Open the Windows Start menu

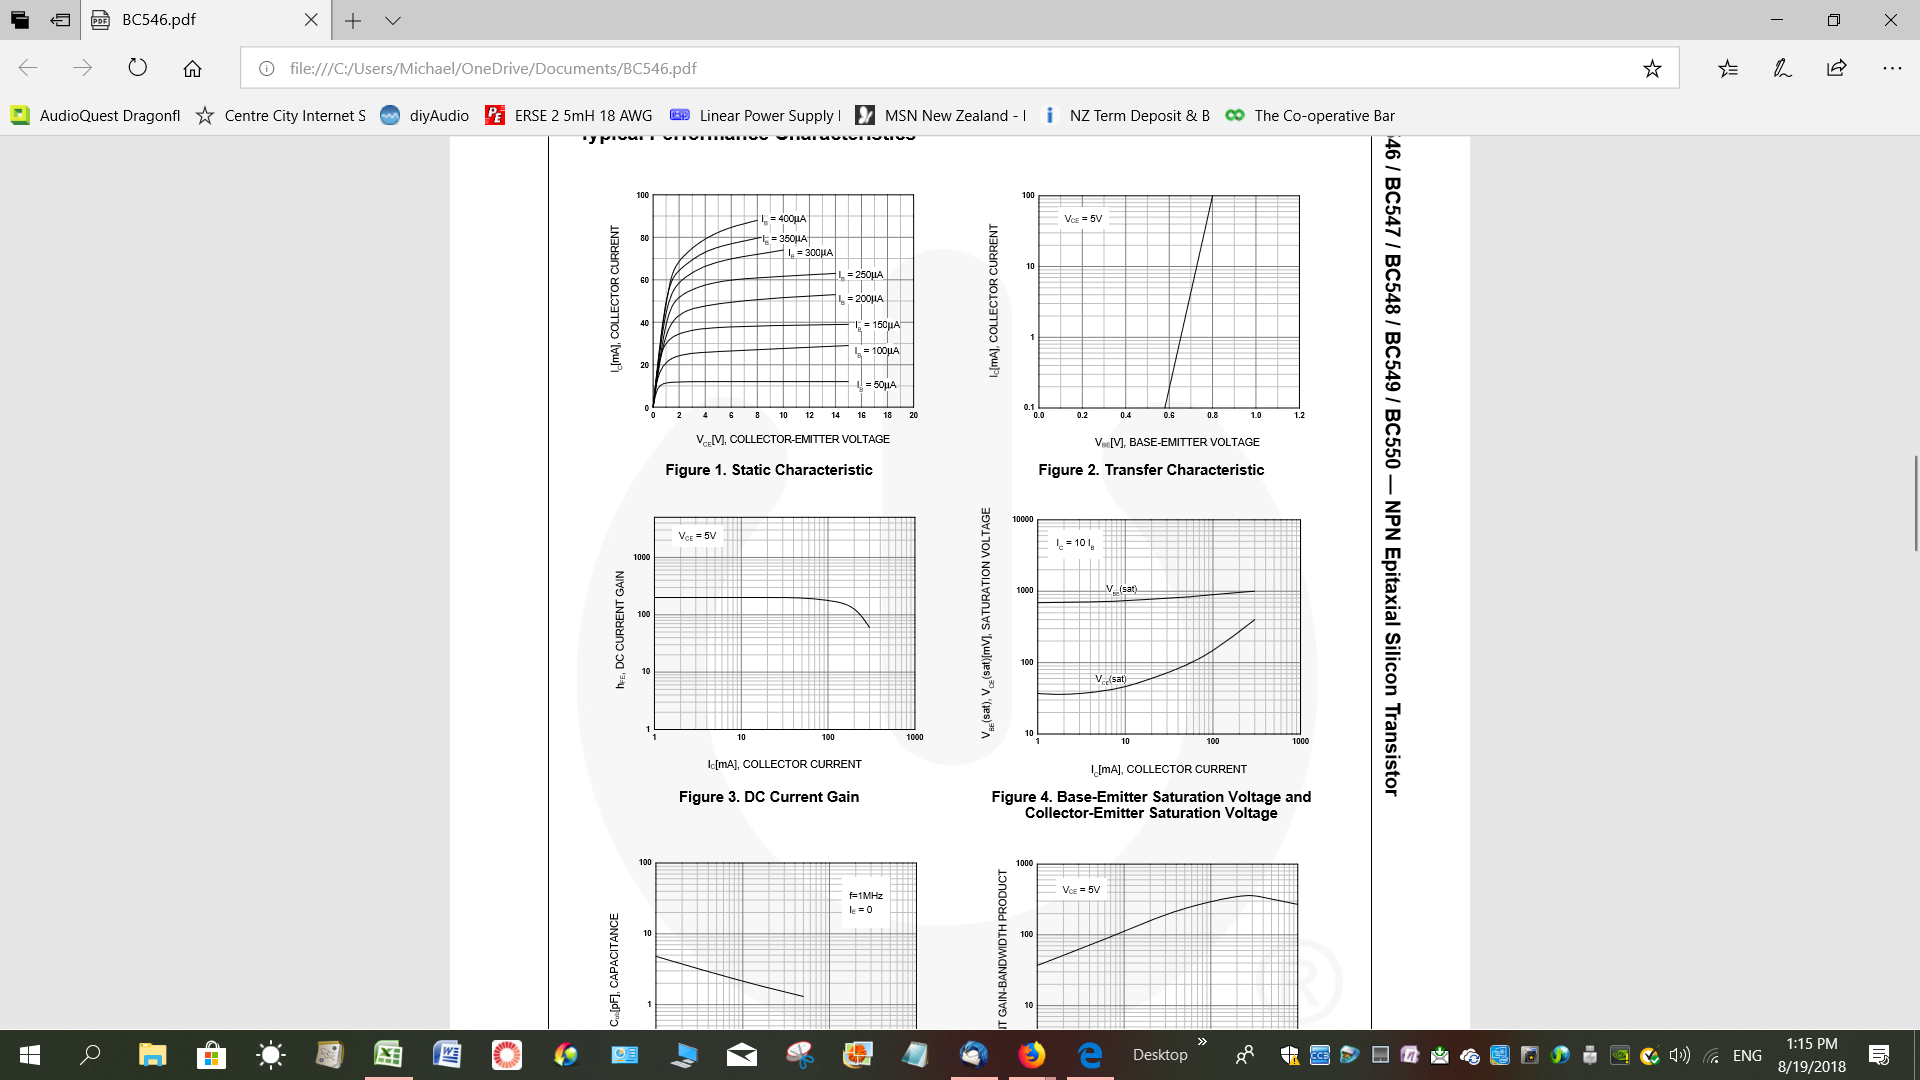point(30,1055)
